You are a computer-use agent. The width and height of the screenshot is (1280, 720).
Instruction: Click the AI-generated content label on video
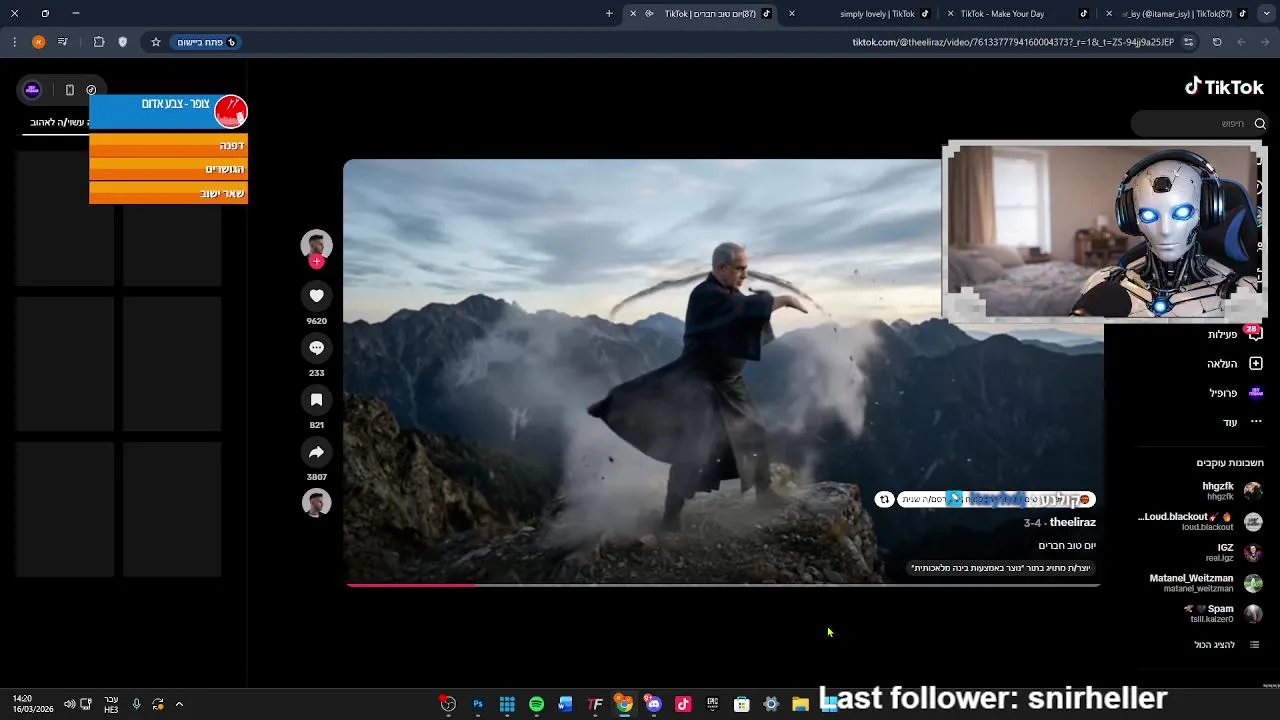[x=1000, y=568]
